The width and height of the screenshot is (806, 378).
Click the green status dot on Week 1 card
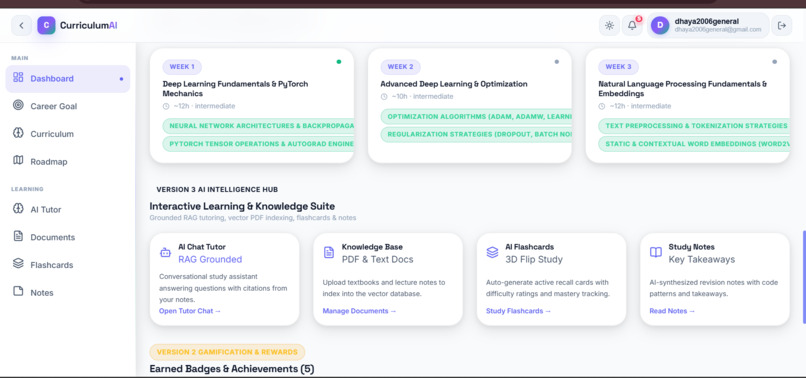pos(339,62)
